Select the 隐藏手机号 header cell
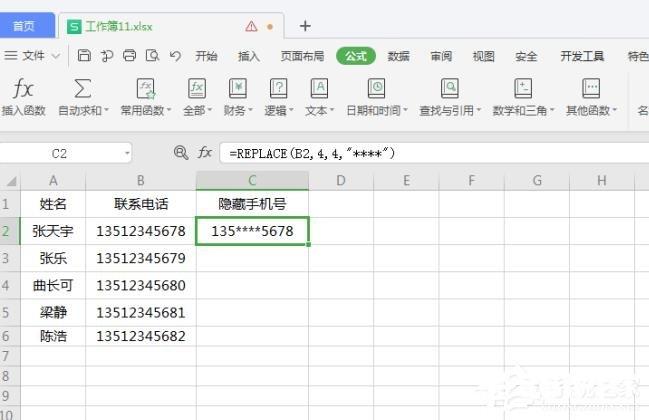Image resolution: width=649 pixels, height=420 pixels. click(x=252, y=204)
